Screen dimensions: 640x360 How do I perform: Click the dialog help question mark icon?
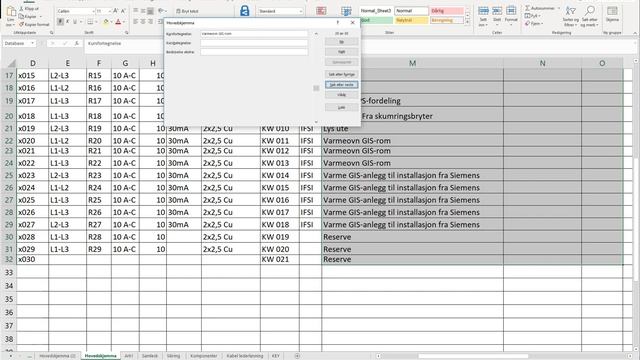[x=338, y=23]
